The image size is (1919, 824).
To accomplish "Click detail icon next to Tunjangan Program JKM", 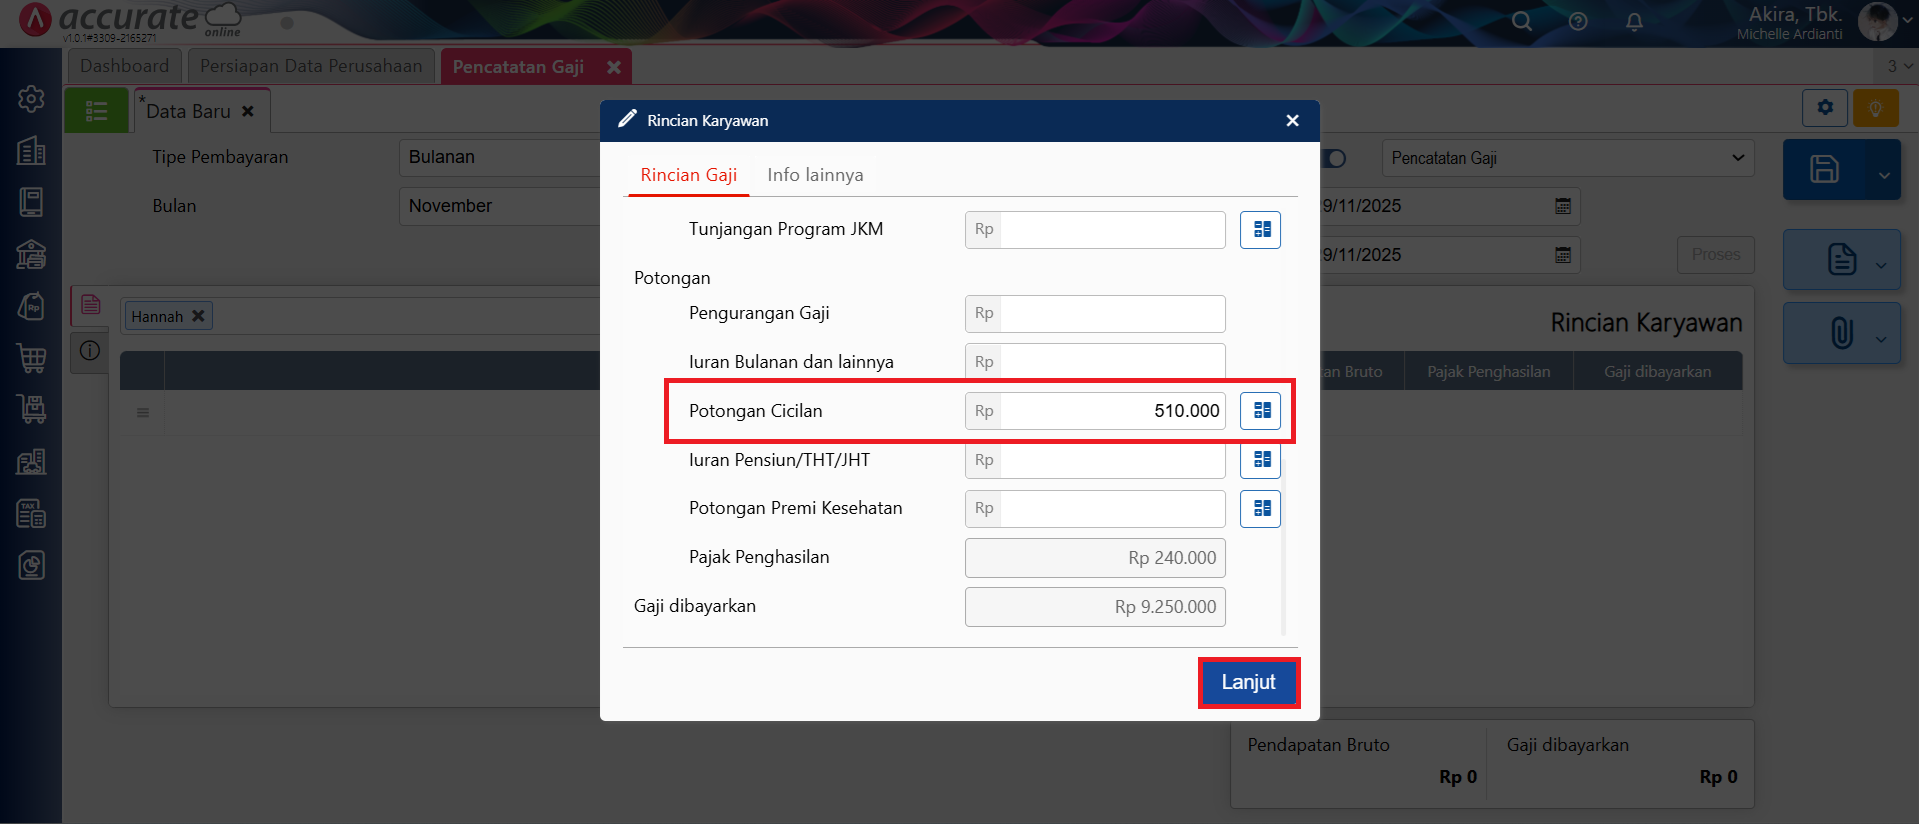I will coord(1261,230).
